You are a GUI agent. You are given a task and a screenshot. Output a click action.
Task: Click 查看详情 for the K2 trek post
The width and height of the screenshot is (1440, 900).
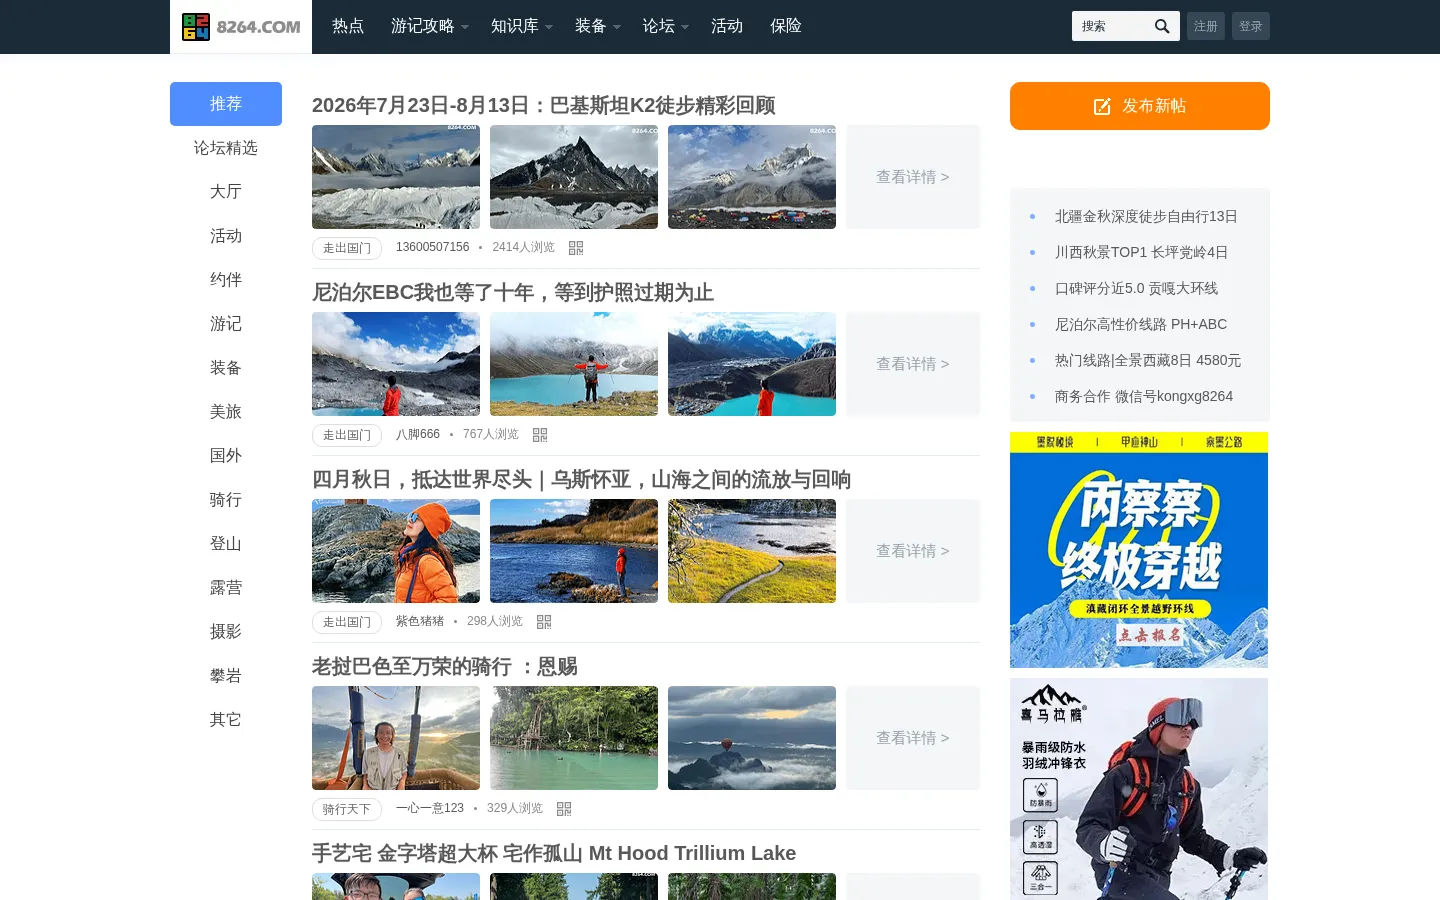[x=913, y=177]
